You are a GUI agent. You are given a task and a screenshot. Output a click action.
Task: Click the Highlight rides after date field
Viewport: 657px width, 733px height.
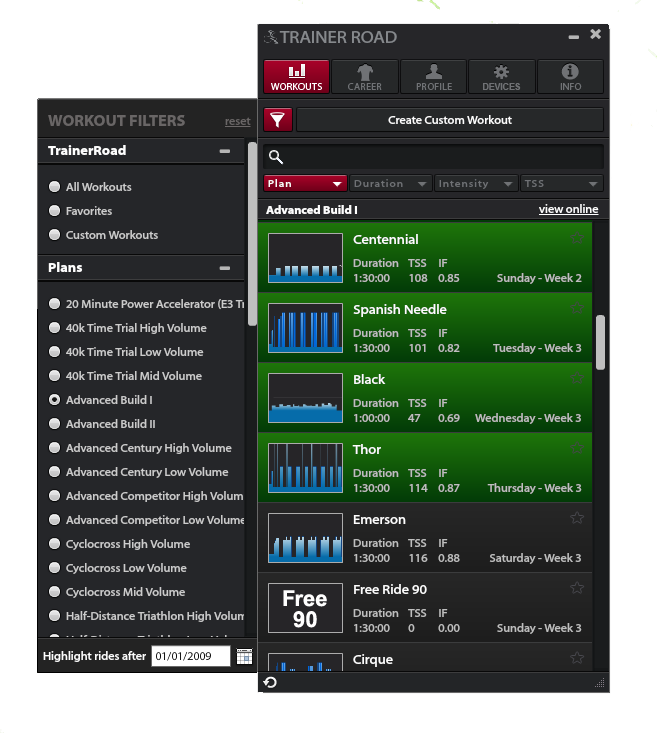pyautogui.click(x=191, y=656)
